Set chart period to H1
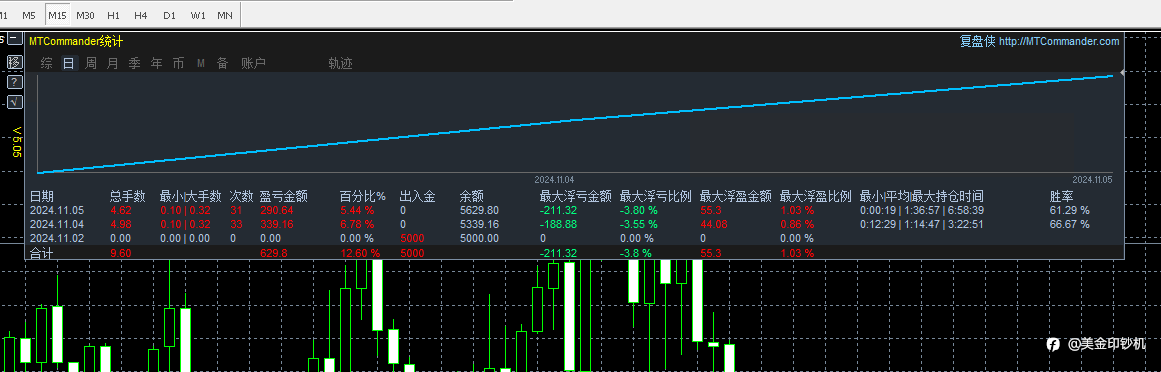1161x372 pixels. [113, 15]
